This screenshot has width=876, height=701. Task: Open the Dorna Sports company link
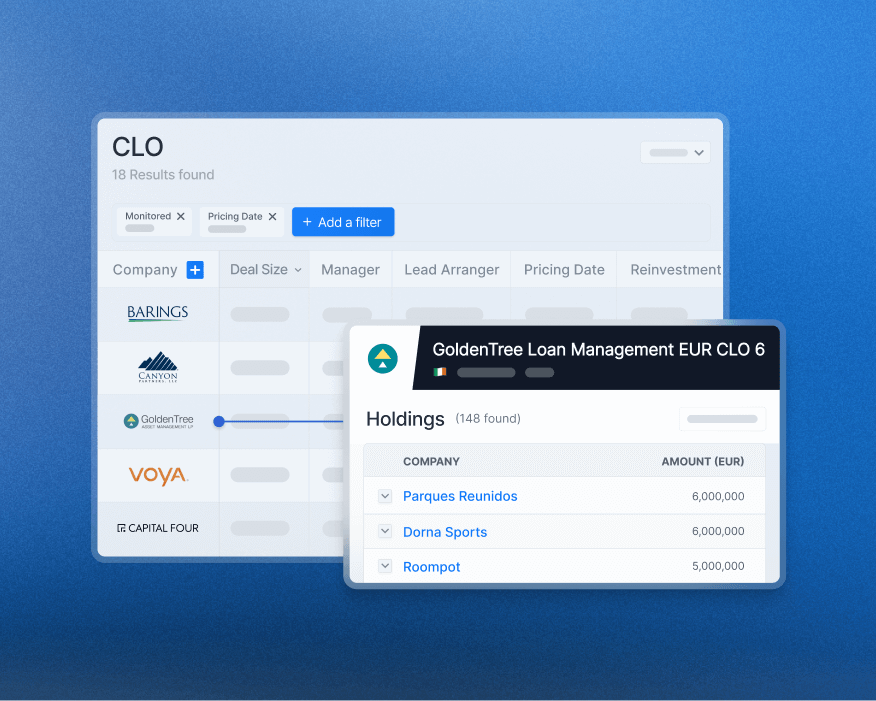[x=445, y=531]
